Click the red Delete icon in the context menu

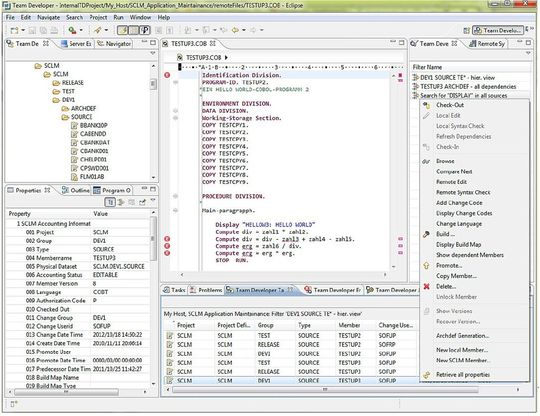click(426, 286)
